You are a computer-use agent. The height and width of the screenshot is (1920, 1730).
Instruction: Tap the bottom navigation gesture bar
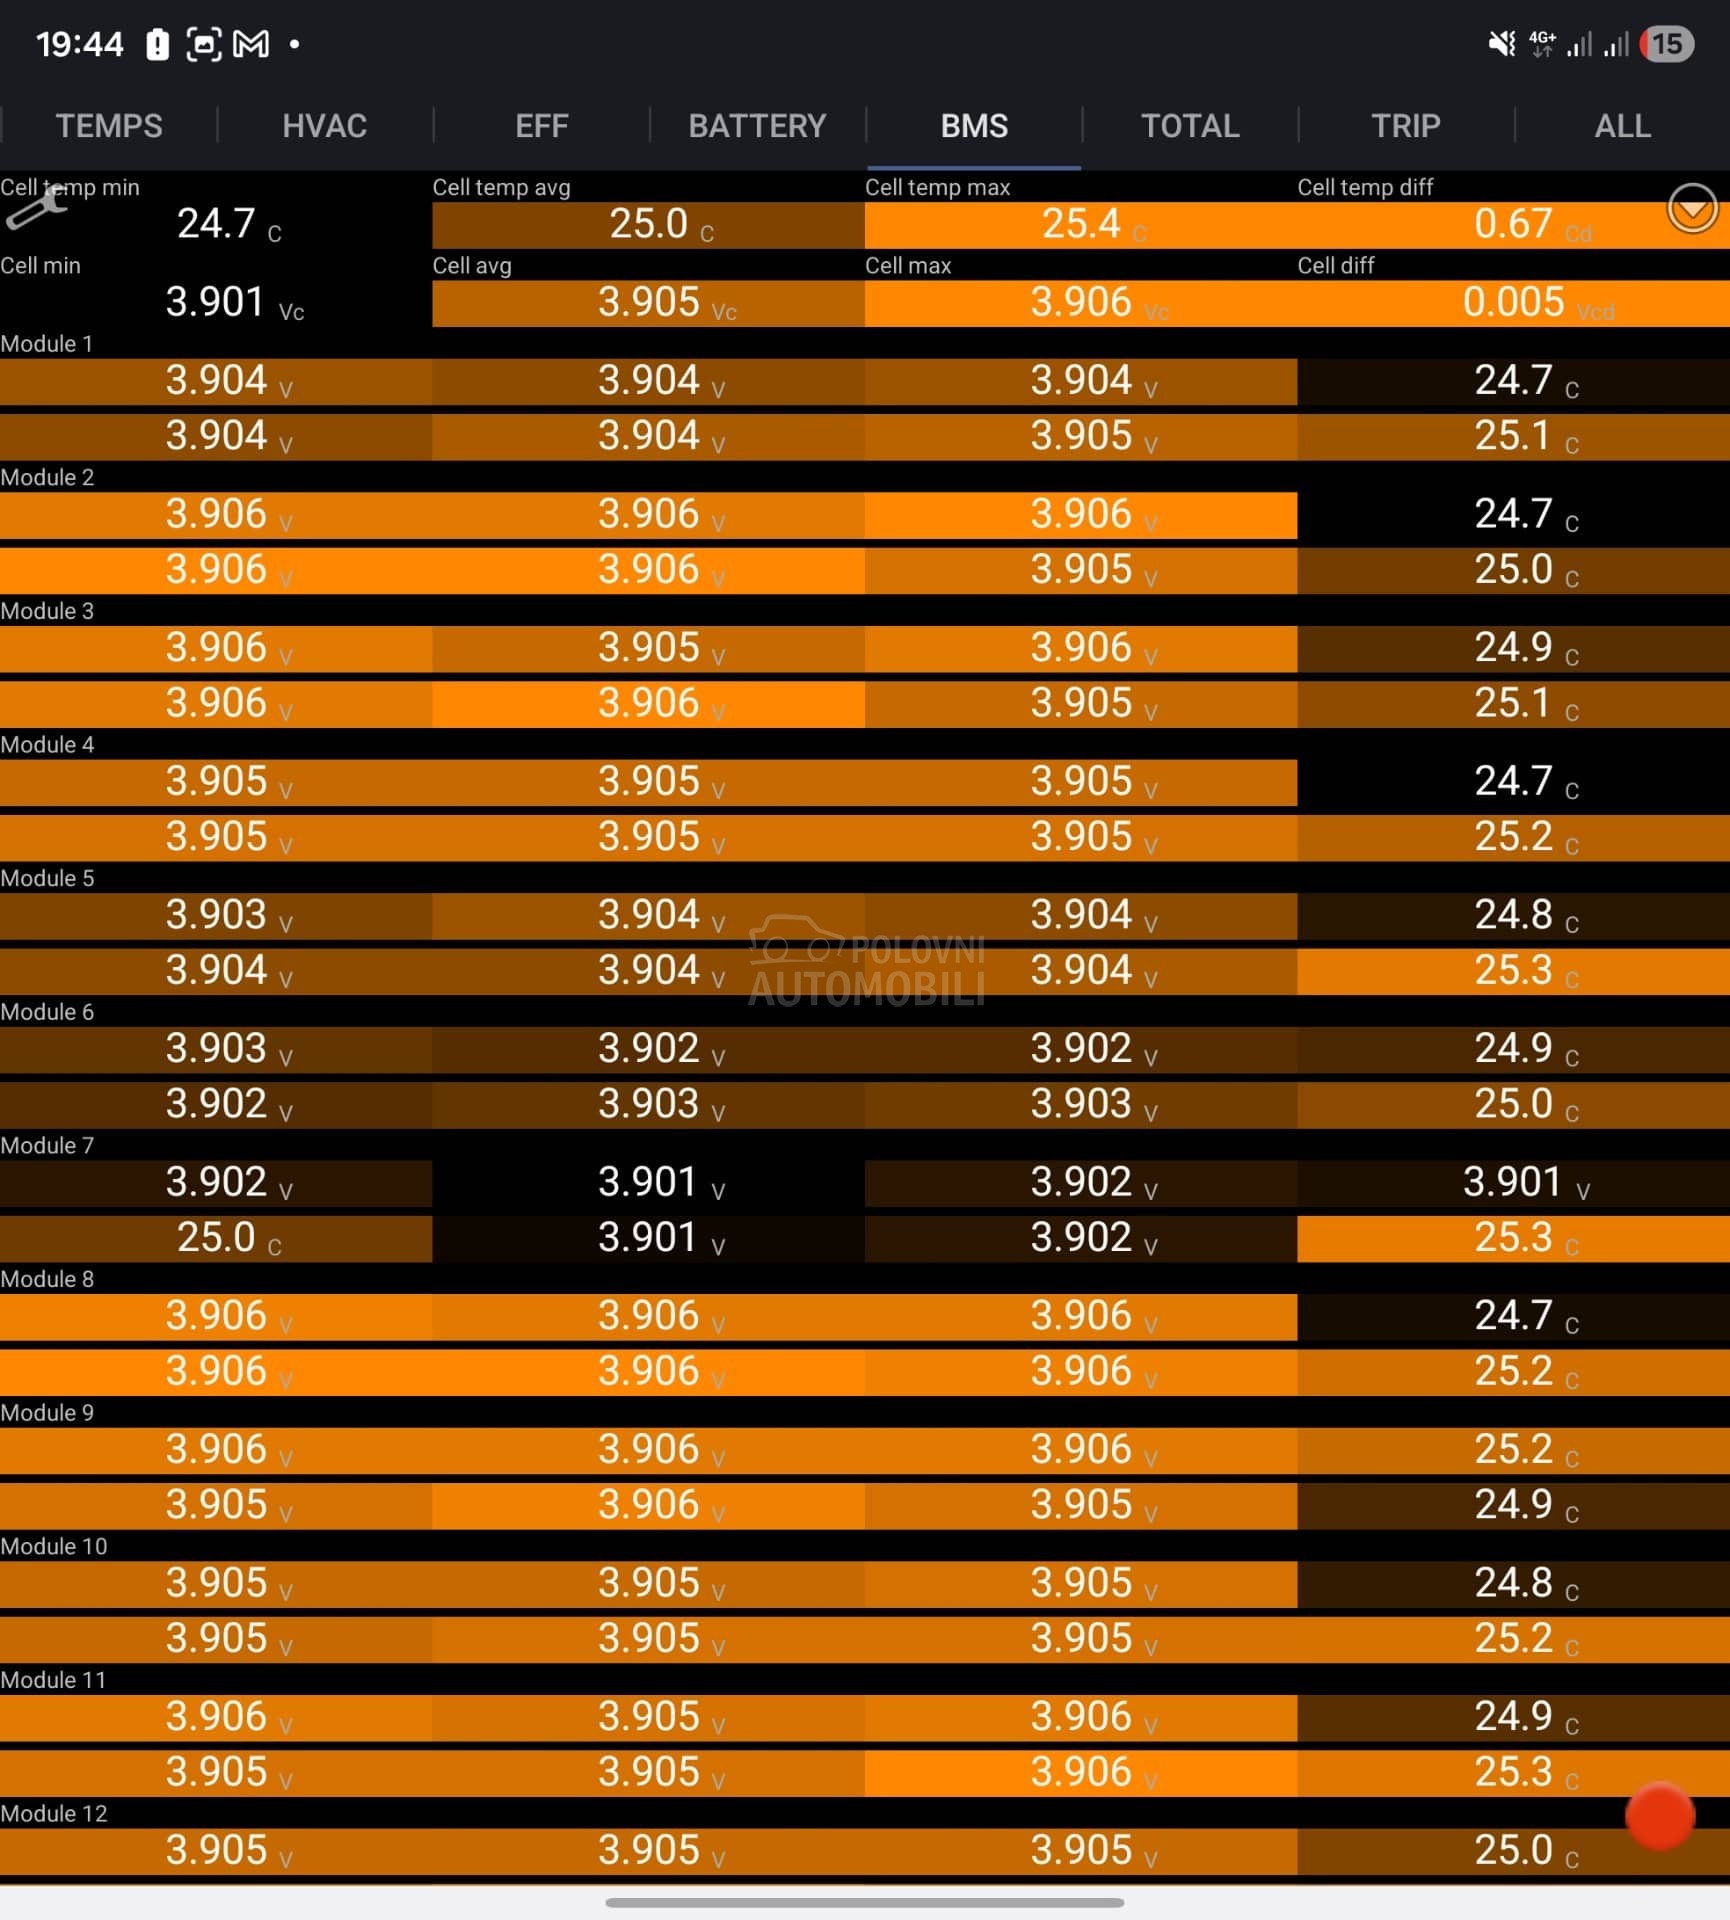[x=864, y=1902]
